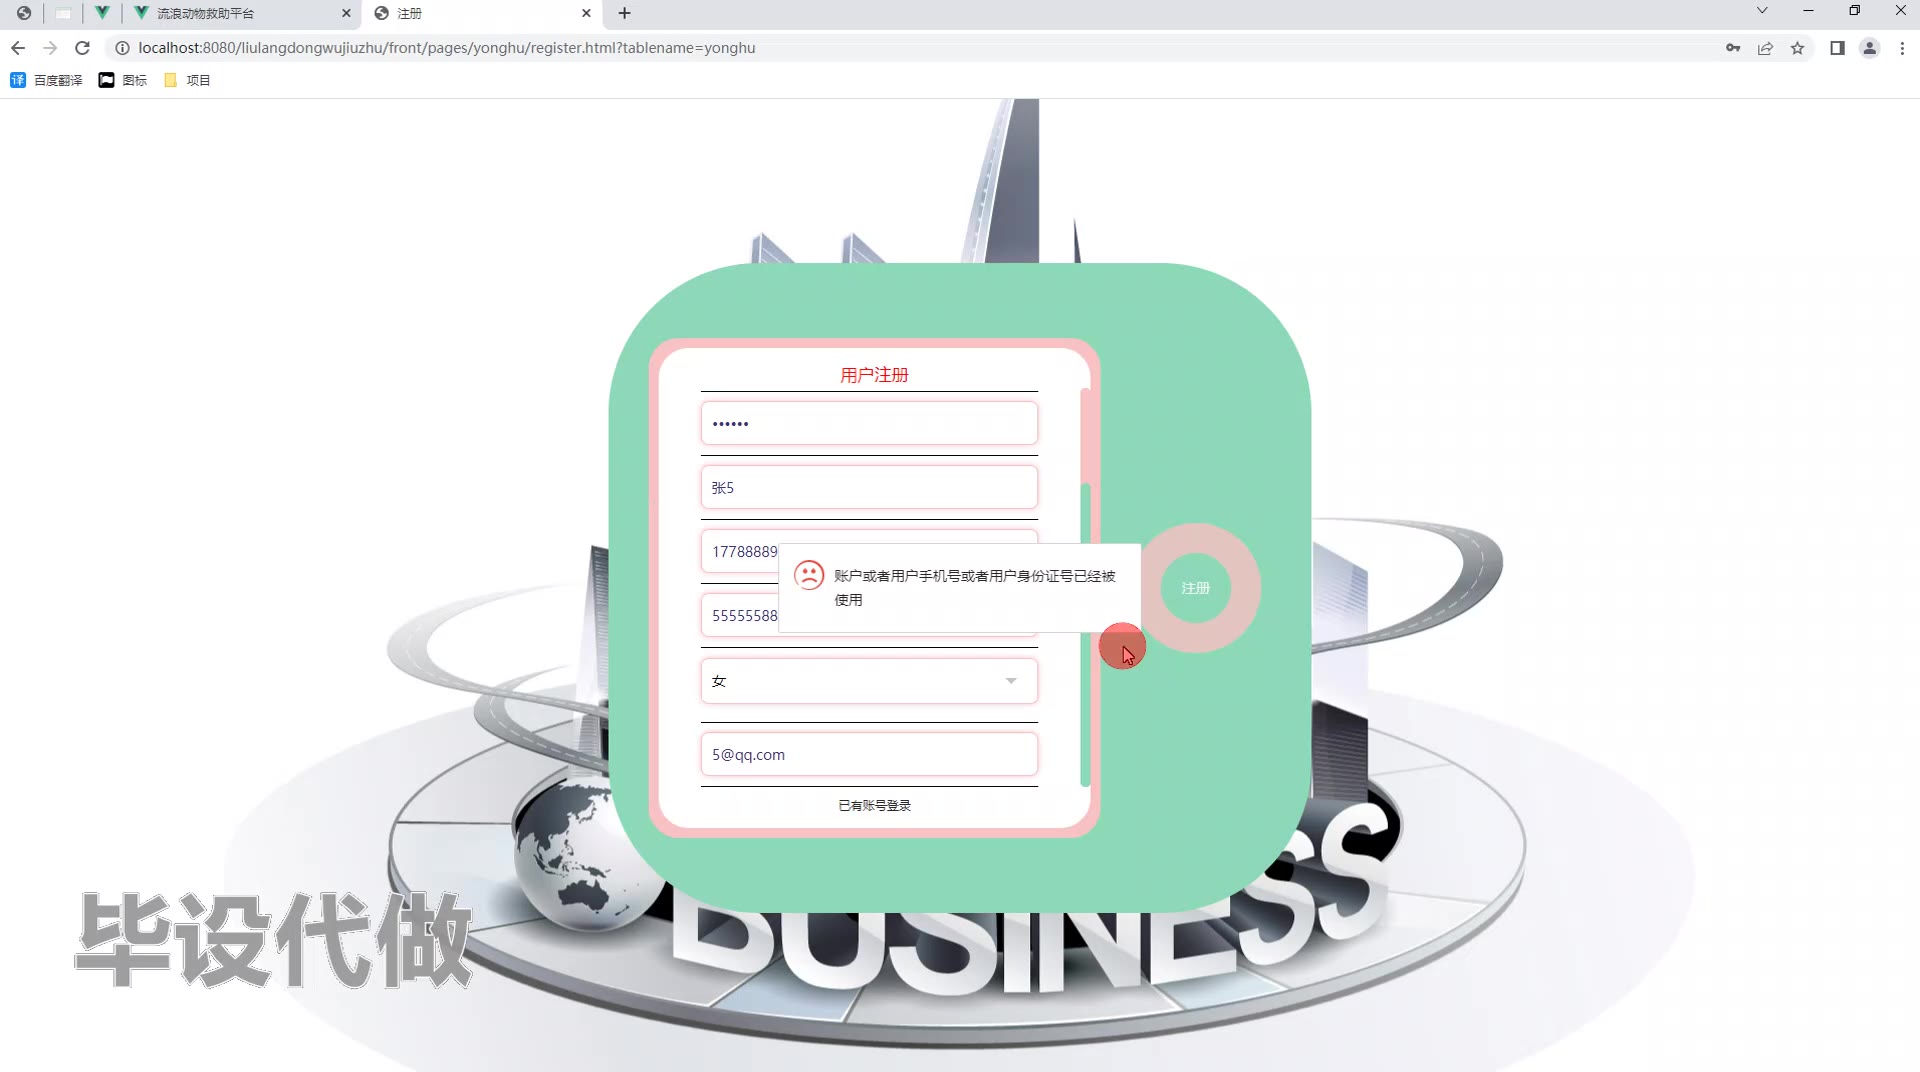Open a new browser tab
Viewport: 1920px width, 1072px height.
[x=624, y=13]
